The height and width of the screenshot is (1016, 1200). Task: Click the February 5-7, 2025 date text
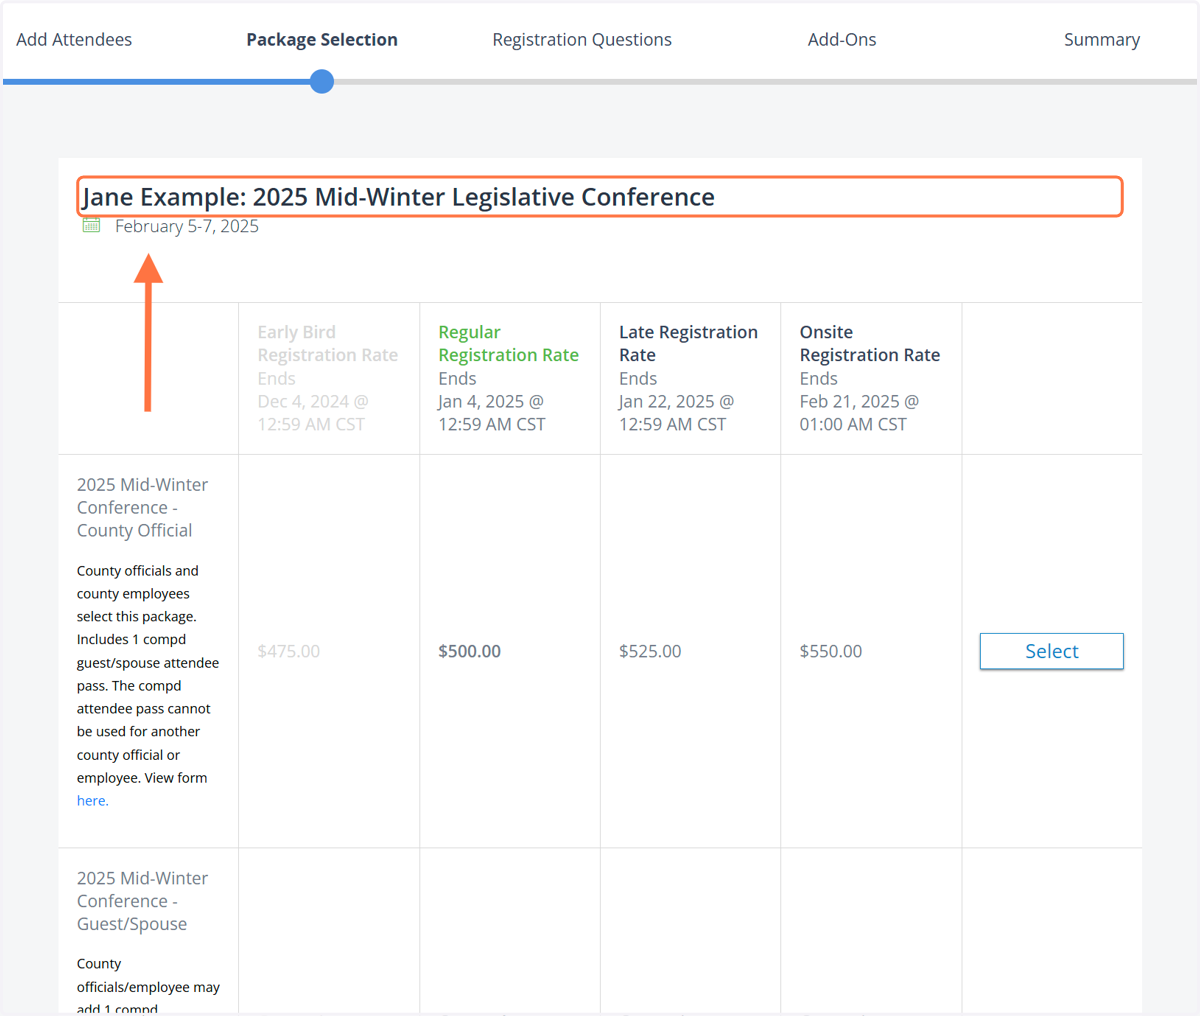[x=187, y=226]
